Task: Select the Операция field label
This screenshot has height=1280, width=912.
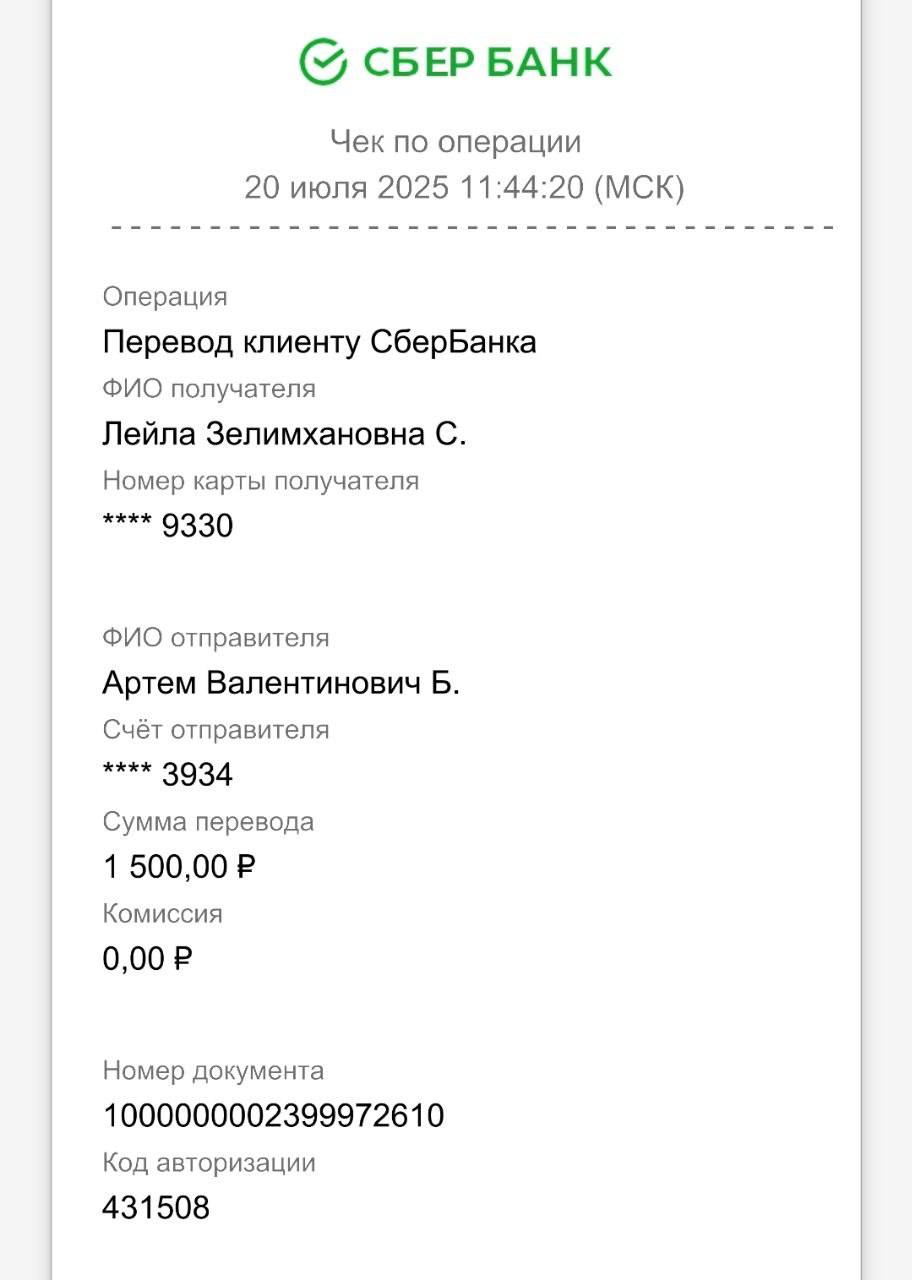Action: click(x=165, y=298)
